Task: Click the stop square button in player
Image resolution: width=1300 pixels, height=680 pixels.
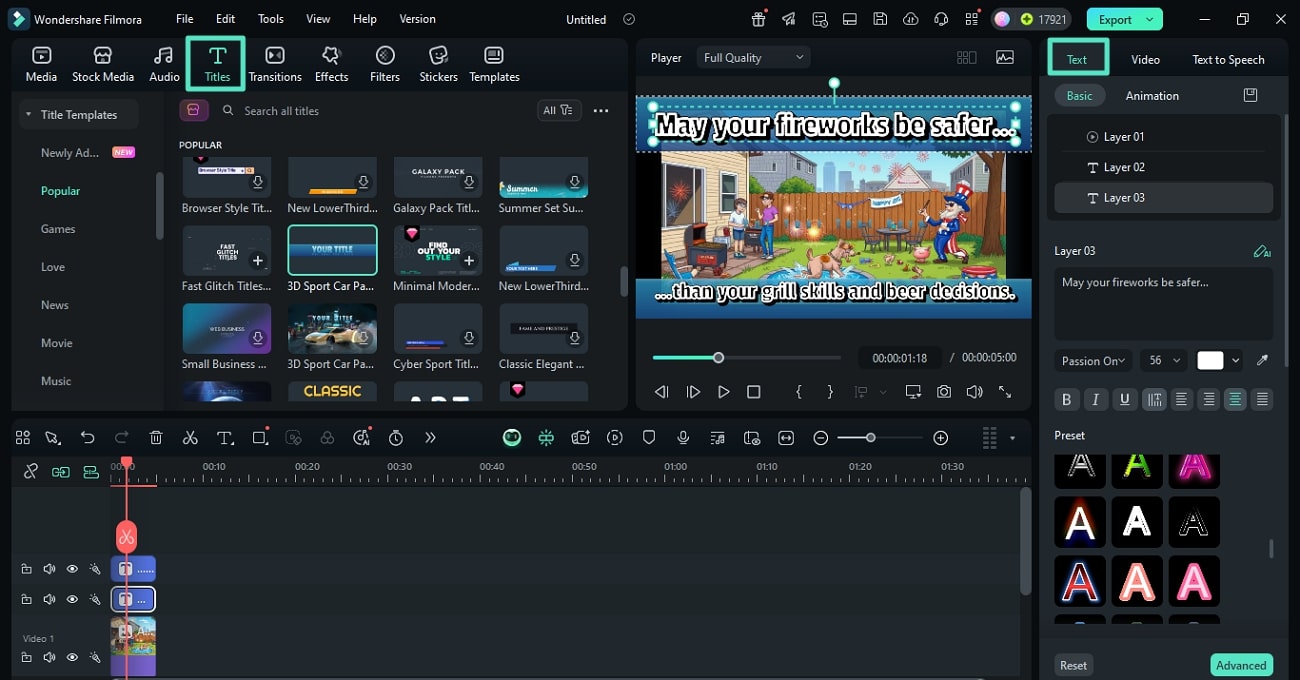Action: (x=754, y=392)
